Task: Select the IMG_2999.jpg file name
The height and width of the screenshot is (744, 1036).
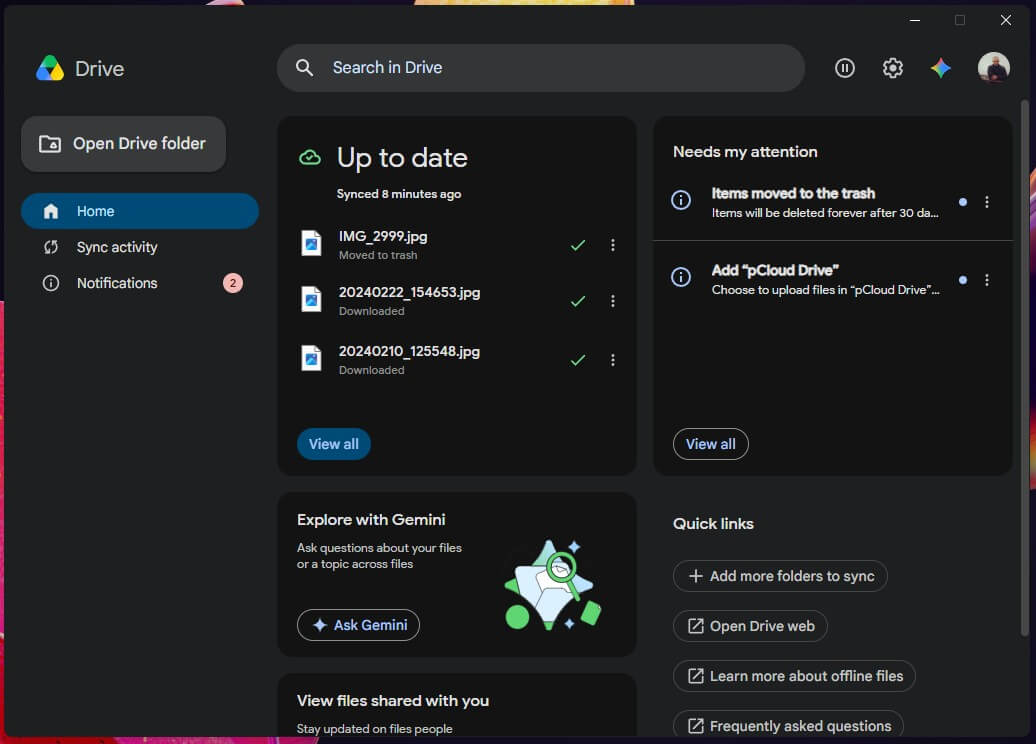Action: pyautogui.click(x=383, y=236)
